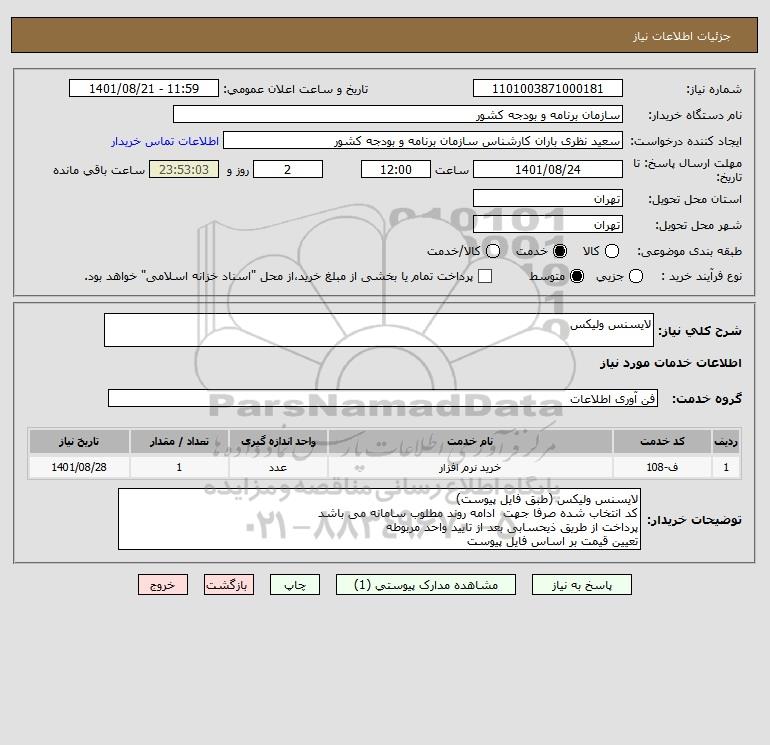Click the بازگشت back button

coord(229,585)
